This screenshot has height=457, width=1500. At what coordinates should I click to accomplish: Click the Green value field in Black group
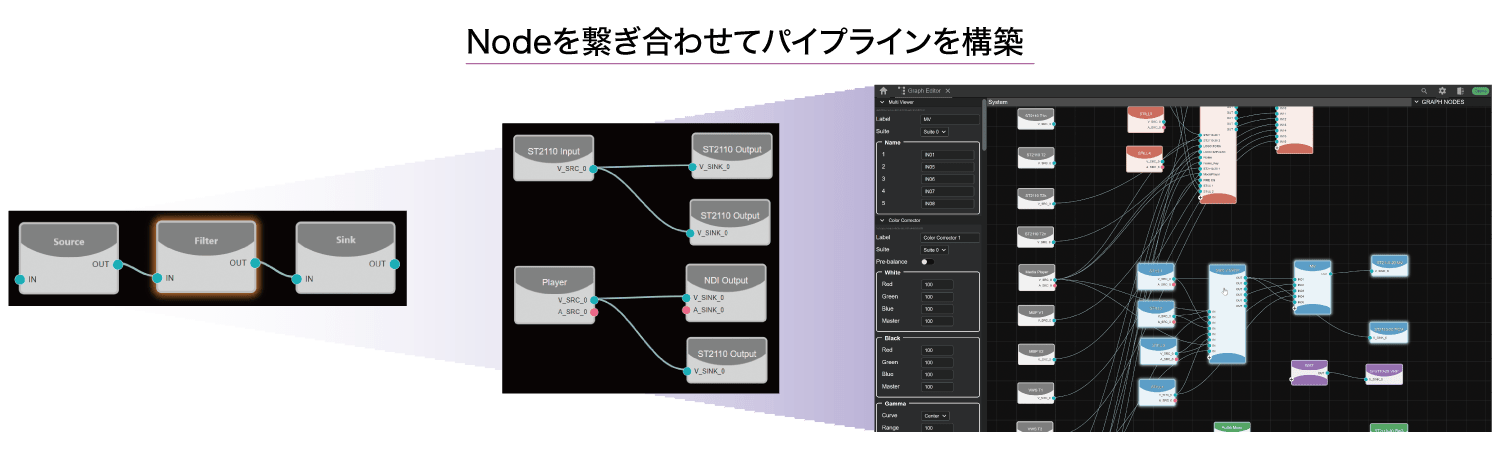[937, 362]
